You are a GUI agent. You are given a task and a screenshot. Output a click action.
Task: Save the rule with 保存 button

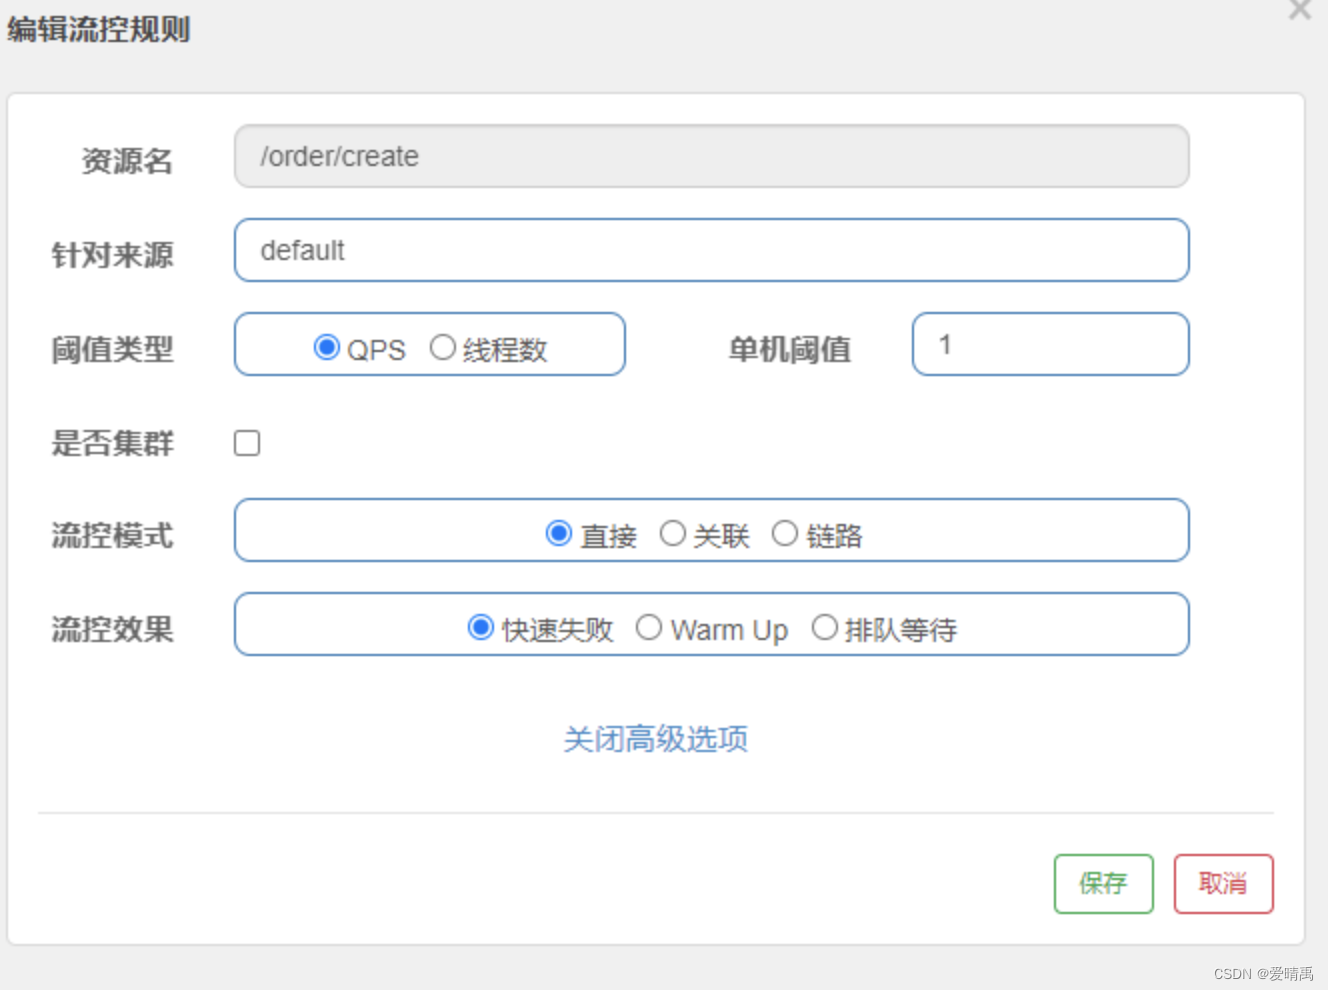pyautogui.click(x=1103, y=884)
